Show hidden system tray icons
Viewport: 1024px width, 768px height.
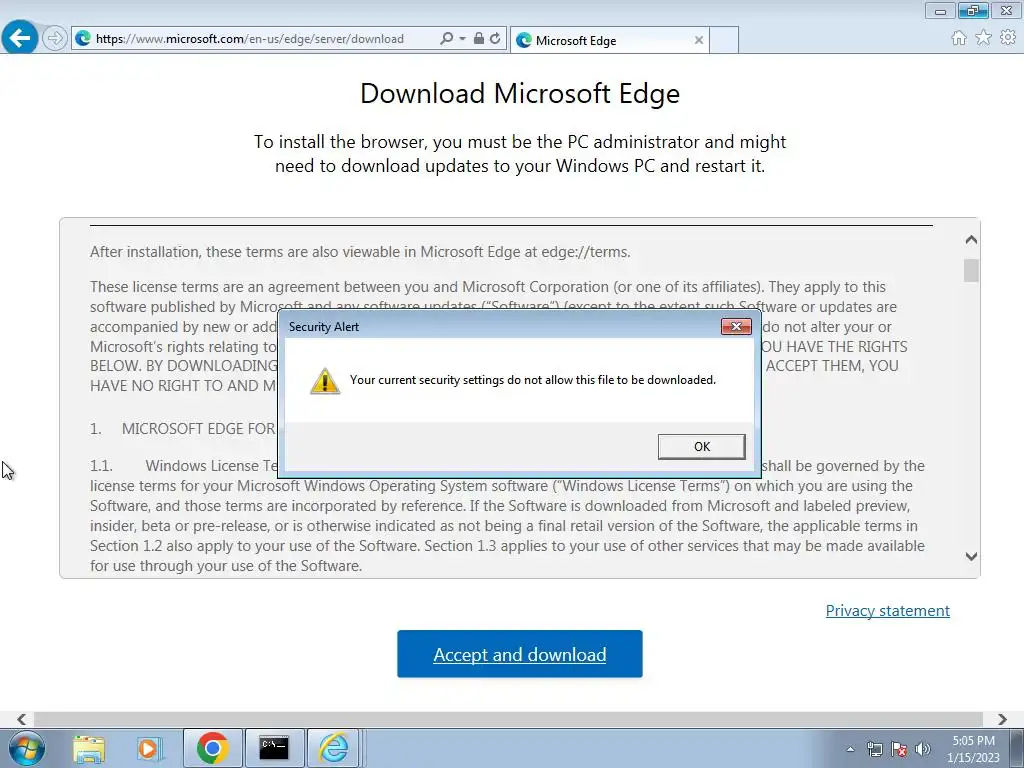point(850,749)
